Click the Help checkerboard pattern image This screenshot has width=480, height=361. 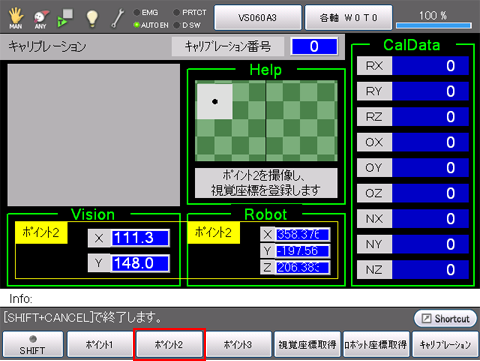[x=266, y=121]
